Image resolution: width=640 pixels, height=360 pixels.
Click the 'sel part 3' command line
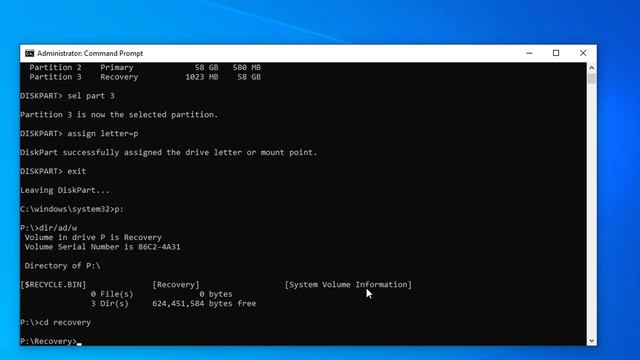[x=67, y=96]
